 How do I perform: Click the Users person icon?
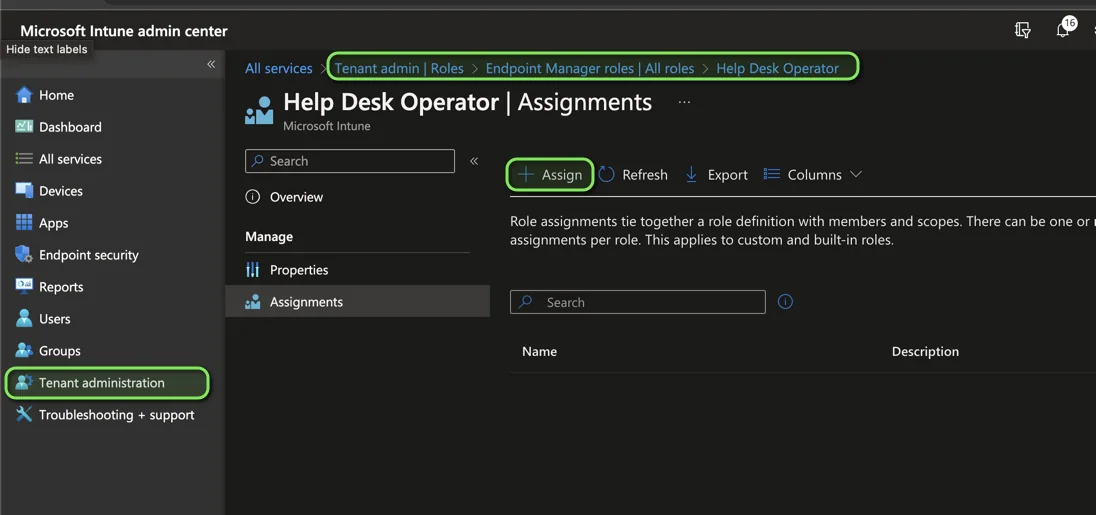[24, 319]
